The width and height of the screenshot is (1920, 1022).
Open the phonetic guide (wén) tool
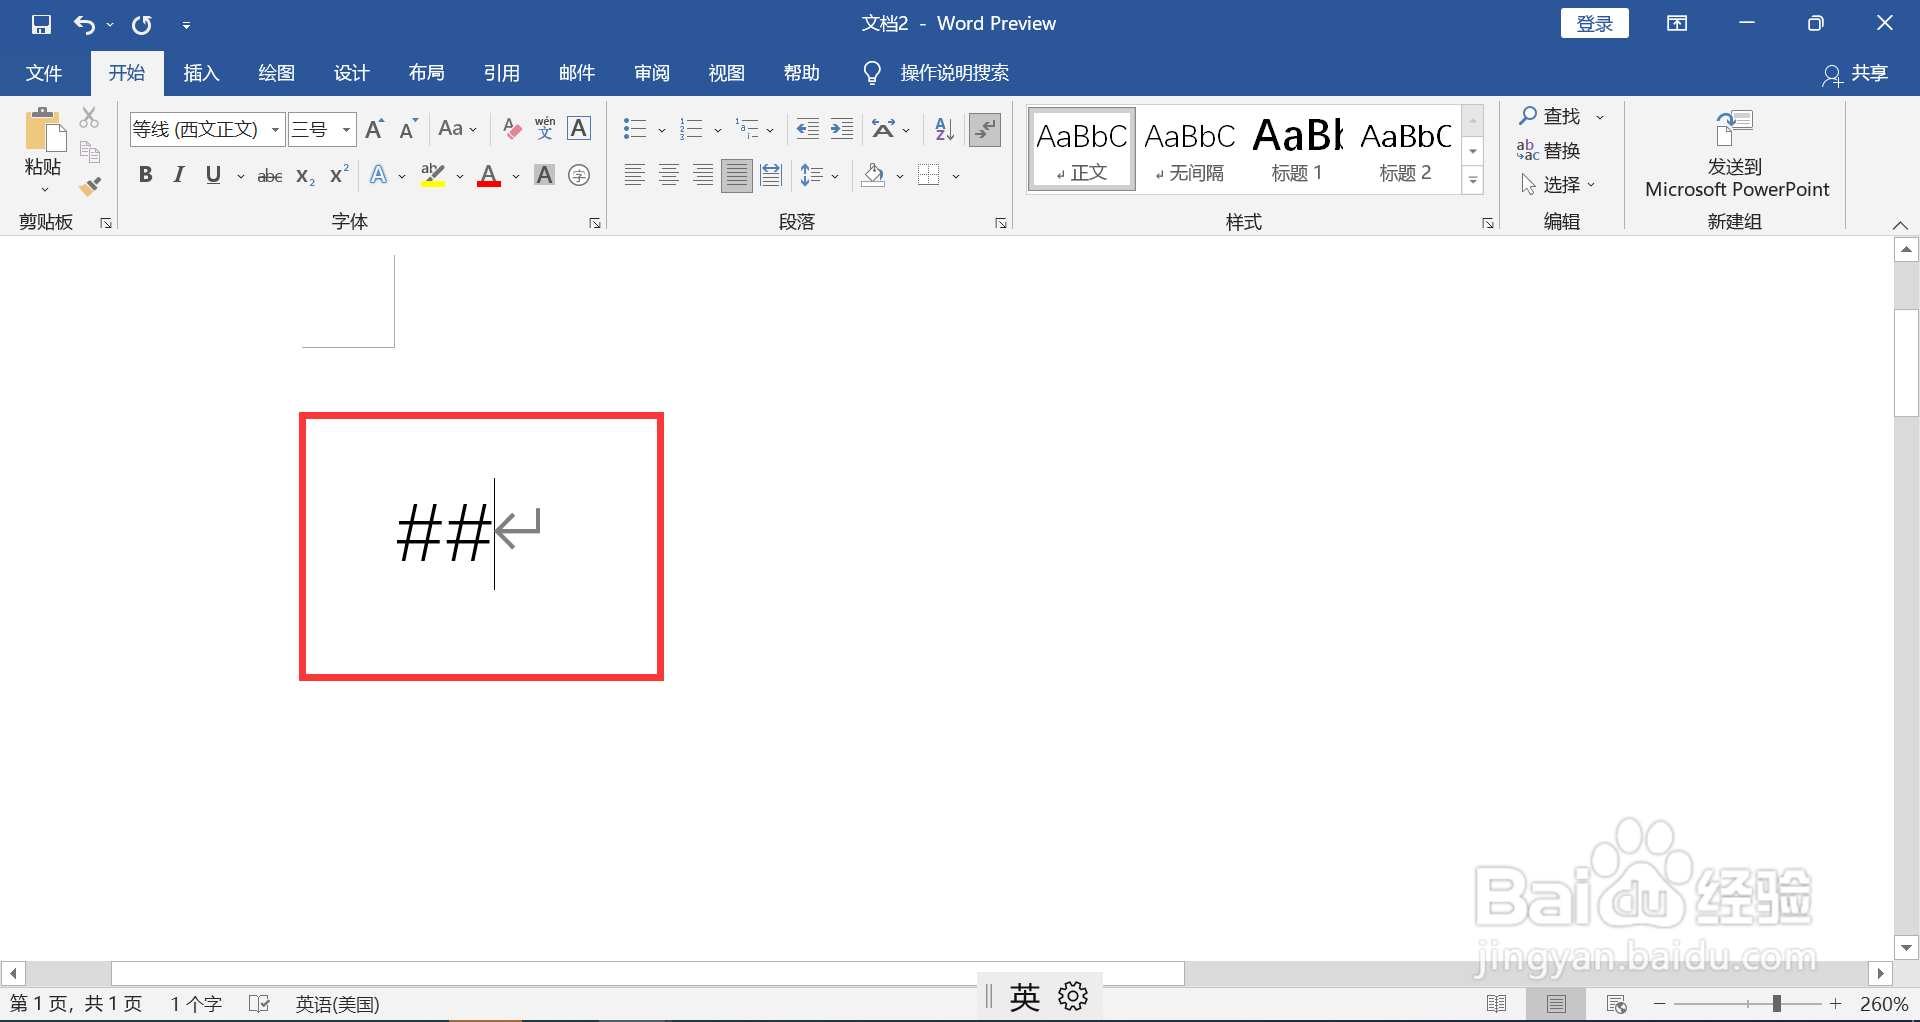pos(545,129)
